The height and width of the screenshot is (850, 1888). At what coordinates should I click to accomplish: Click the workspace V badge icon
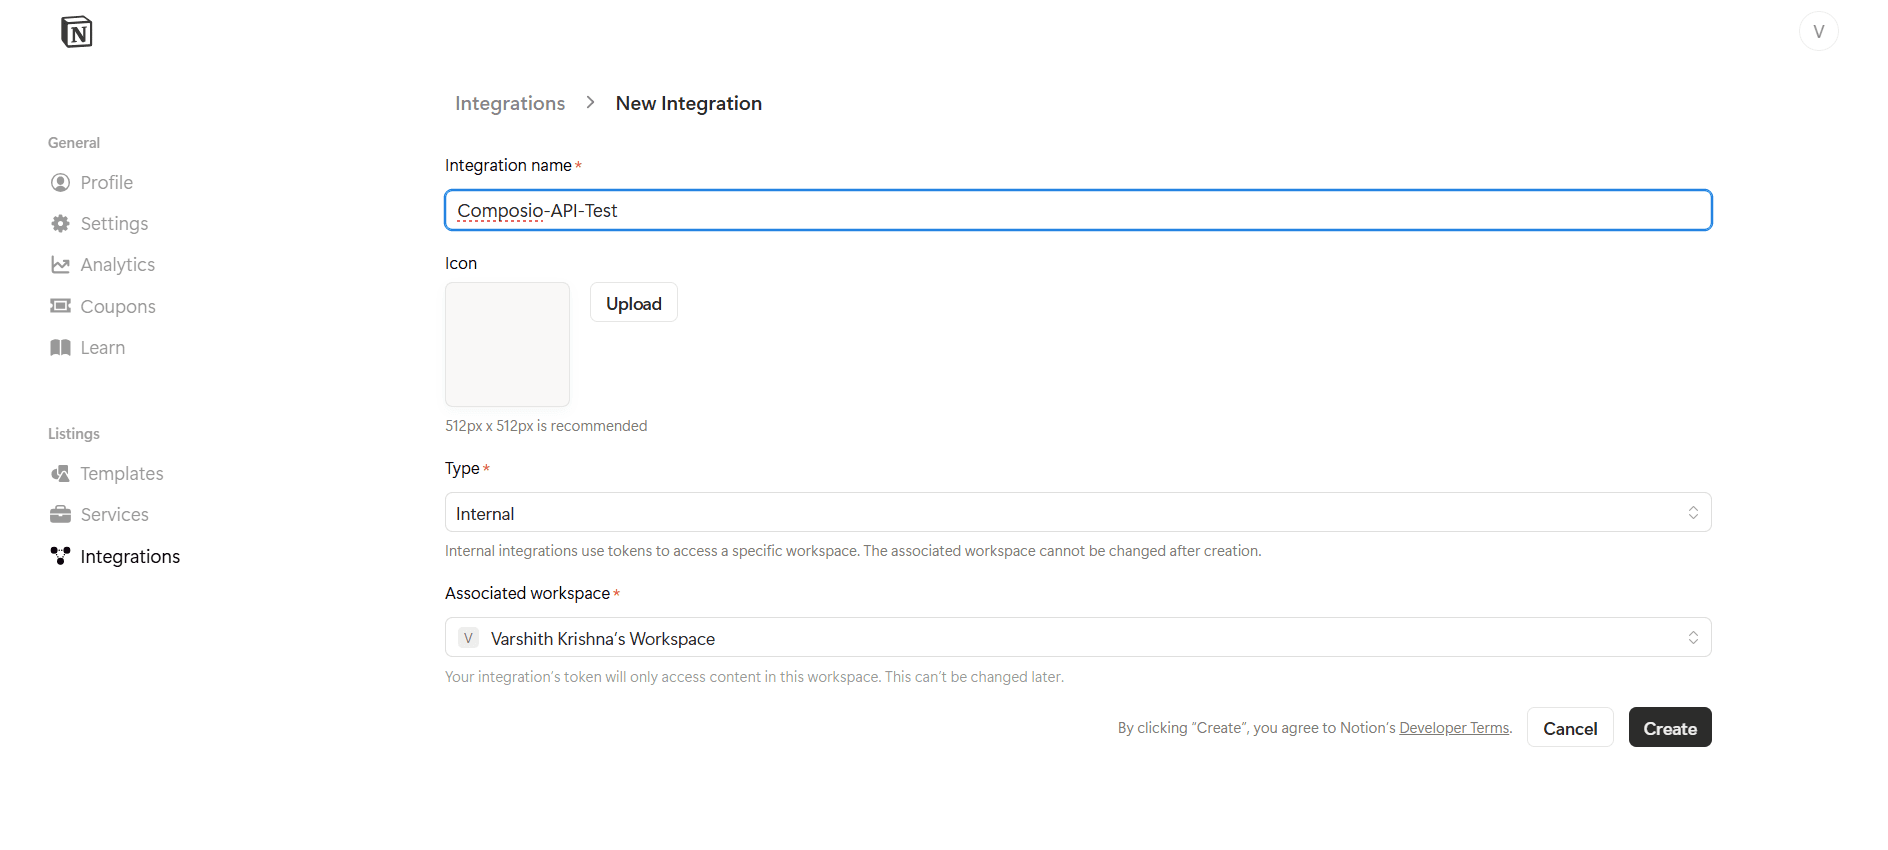(468, 638)
